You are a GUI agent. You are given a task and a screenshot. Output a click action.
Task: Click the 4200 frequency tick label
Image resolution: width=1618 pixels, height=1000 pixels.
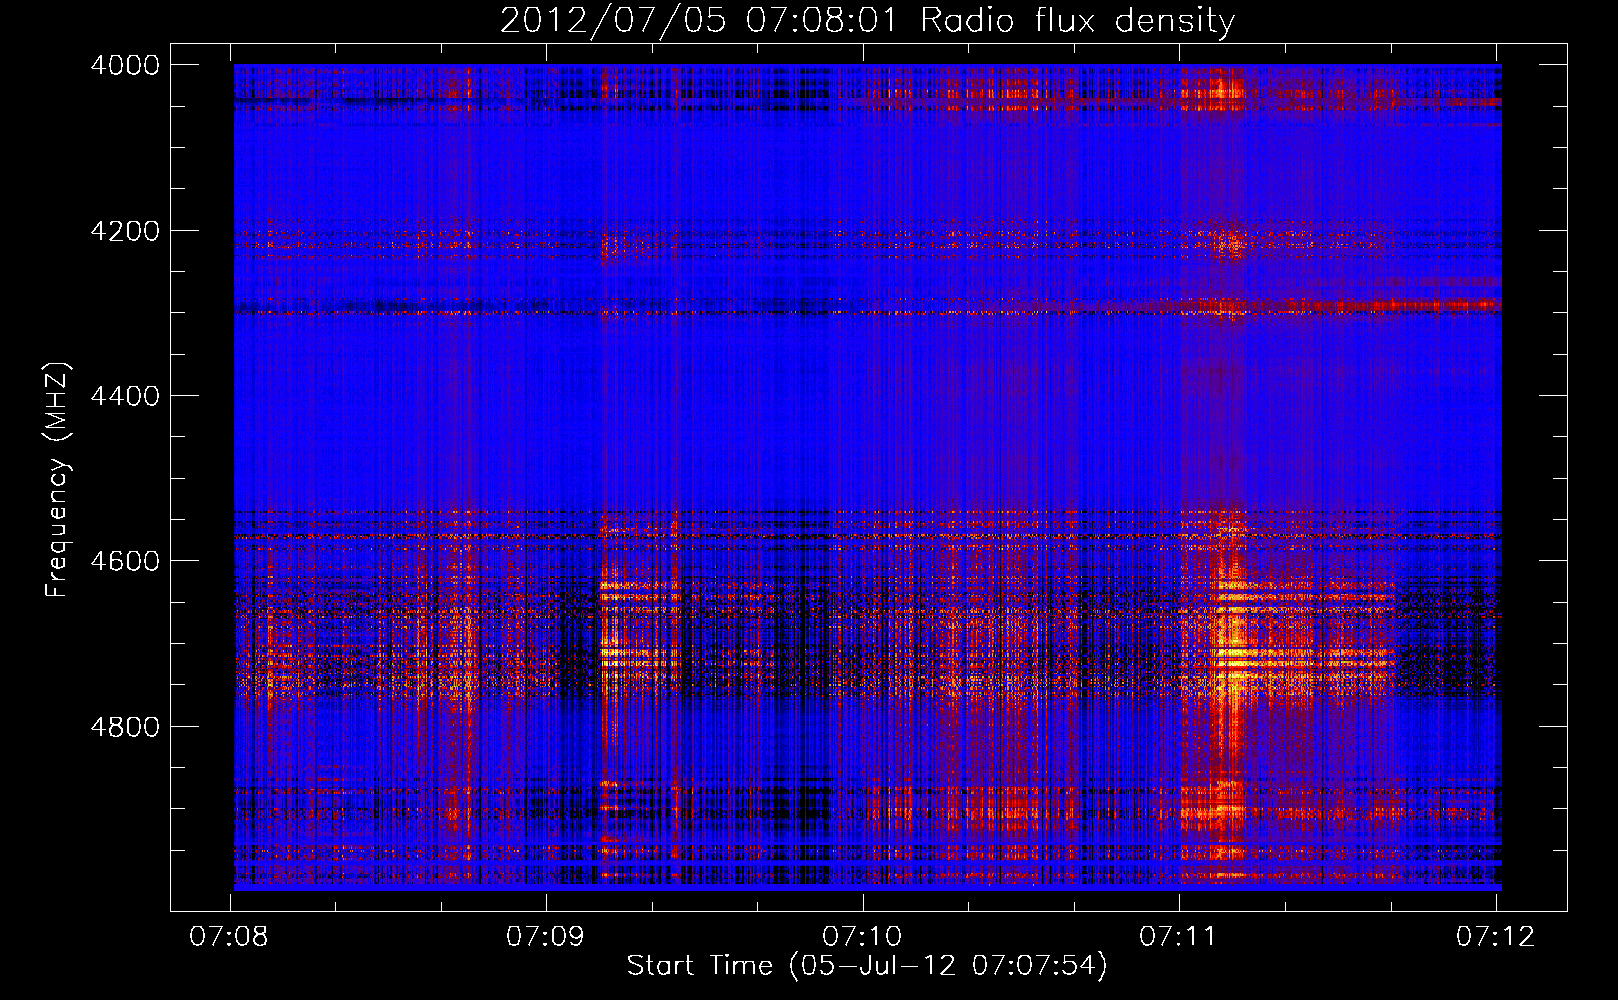click(125, 231)
